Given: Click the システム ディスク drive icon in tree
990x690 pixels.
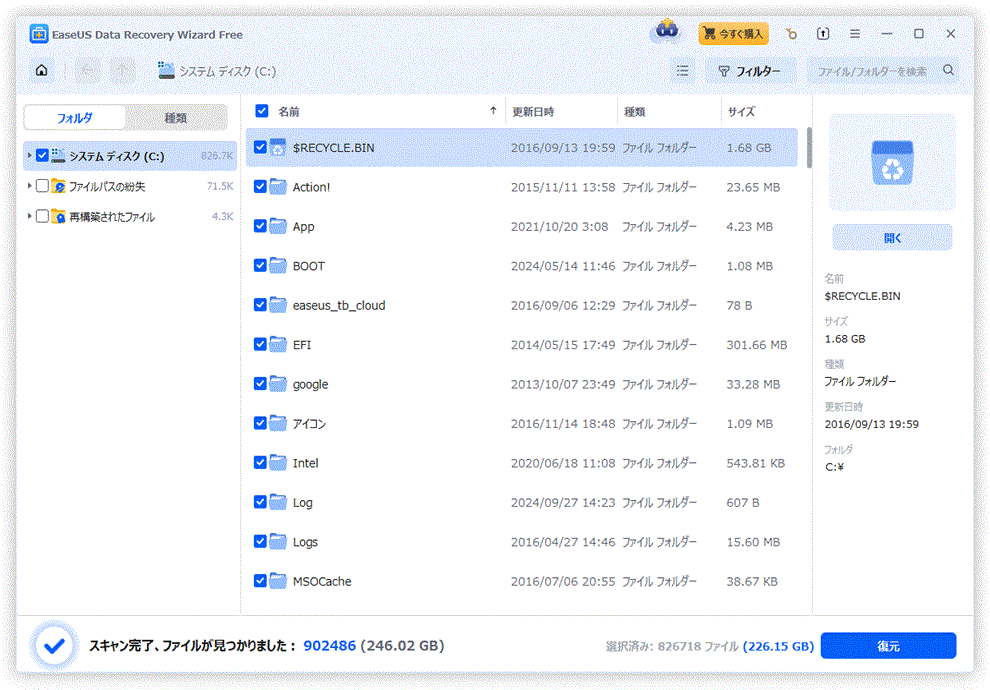Looking at the screenshot, I should pos(58,155).
